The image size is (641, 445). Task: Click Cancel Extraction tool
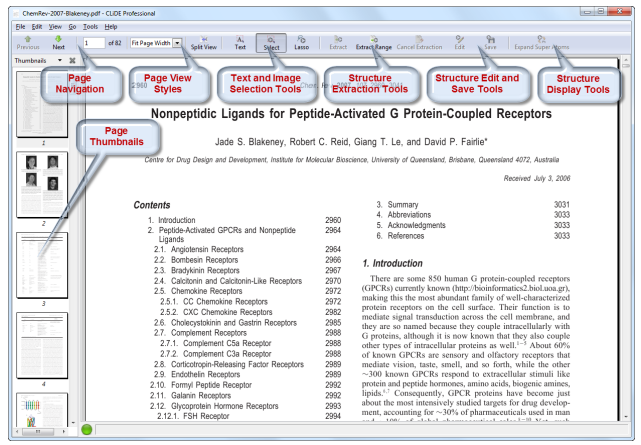419,43
